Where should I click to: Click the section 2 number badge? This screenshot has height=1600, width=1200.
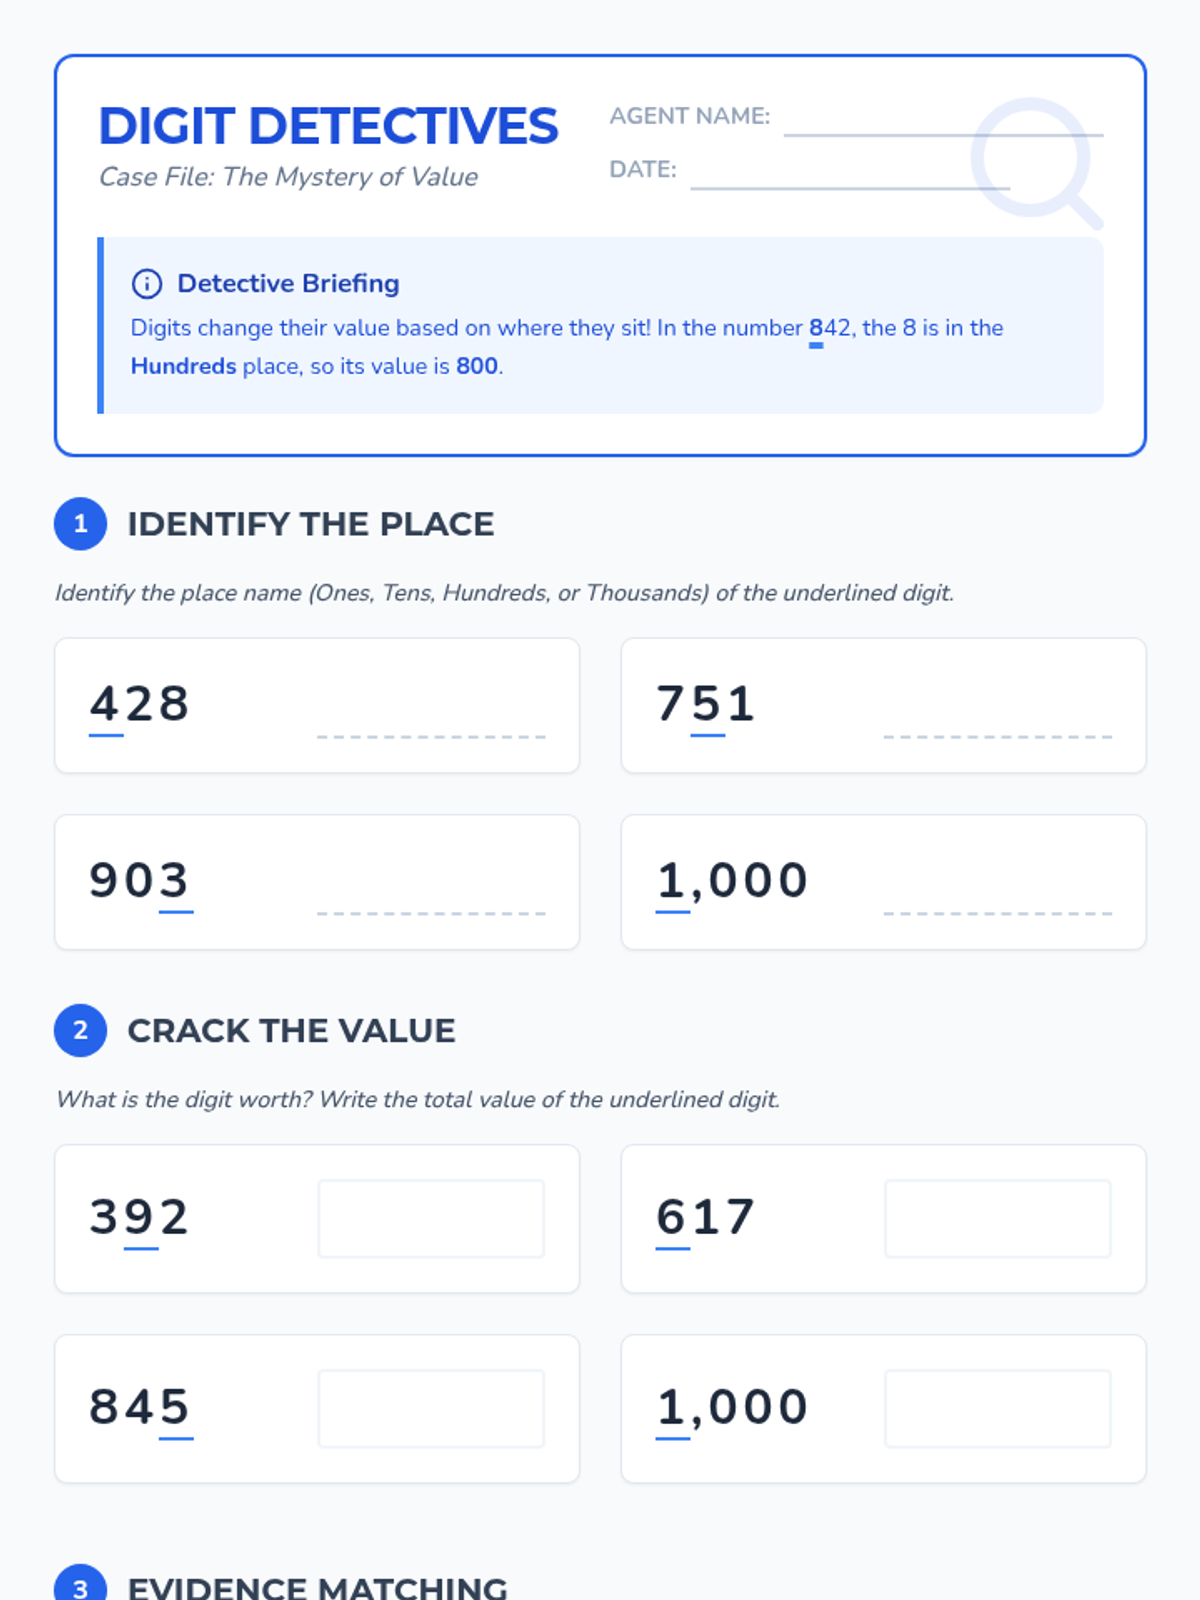[81, 1030]
